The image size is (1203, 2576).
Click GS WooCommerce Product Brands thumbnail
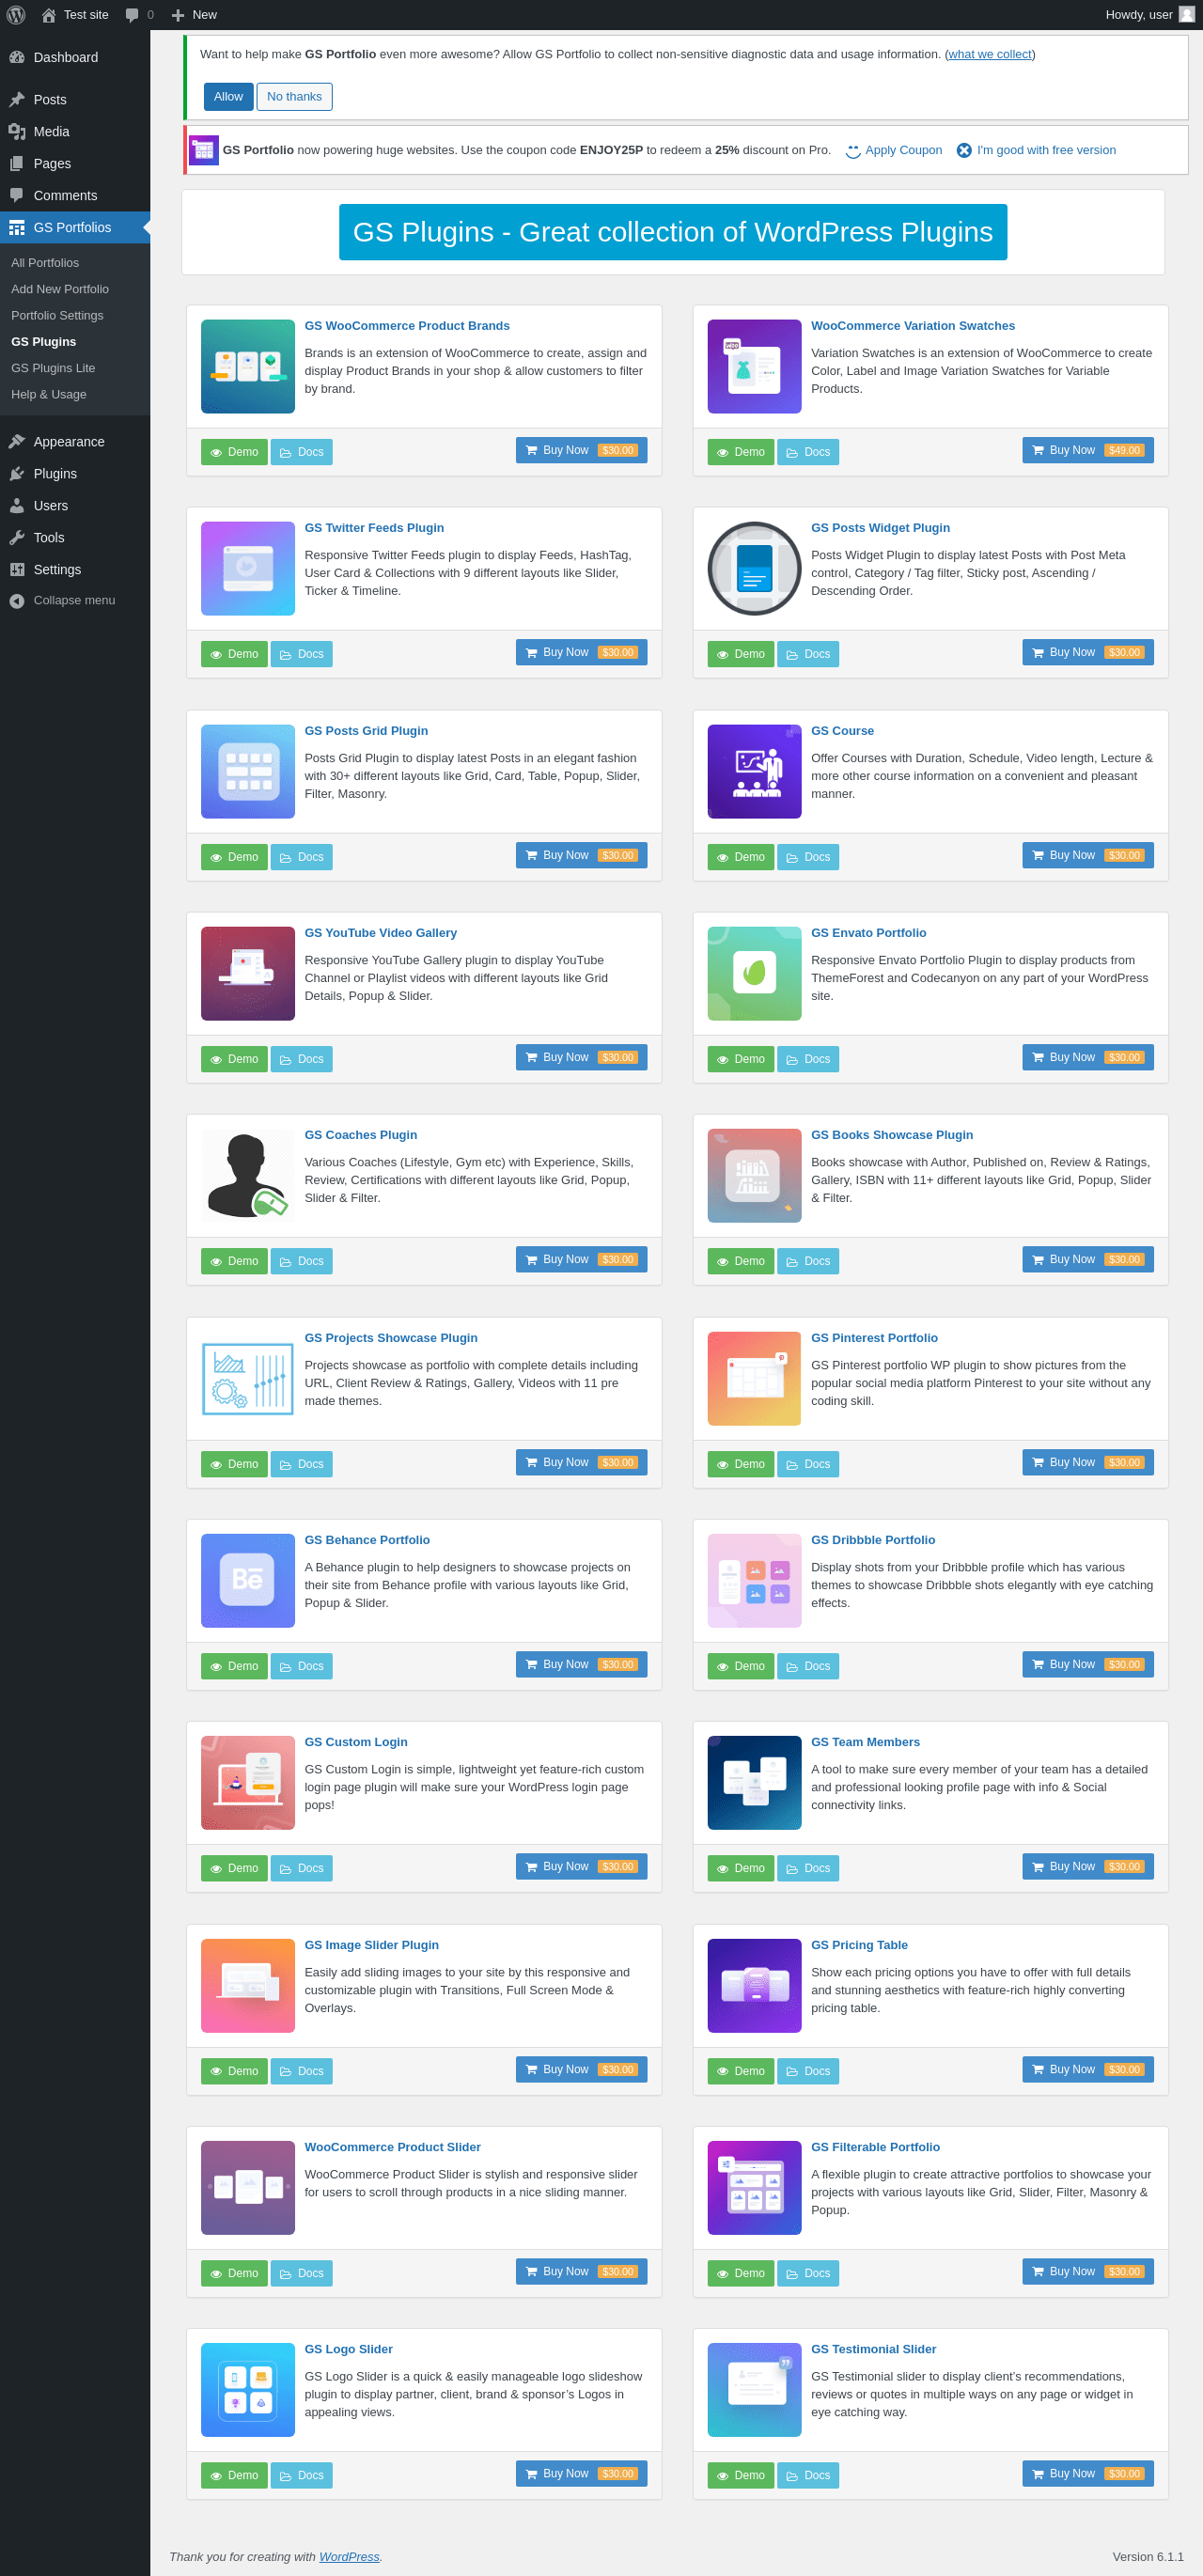point(248,366)
